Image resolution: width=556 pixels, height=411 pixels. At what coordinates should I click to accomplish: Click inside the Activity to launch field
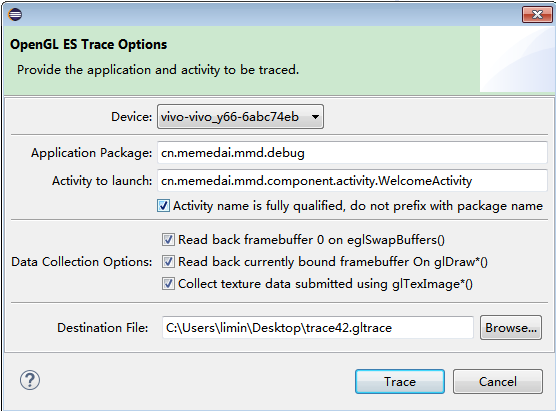point(352,180)
